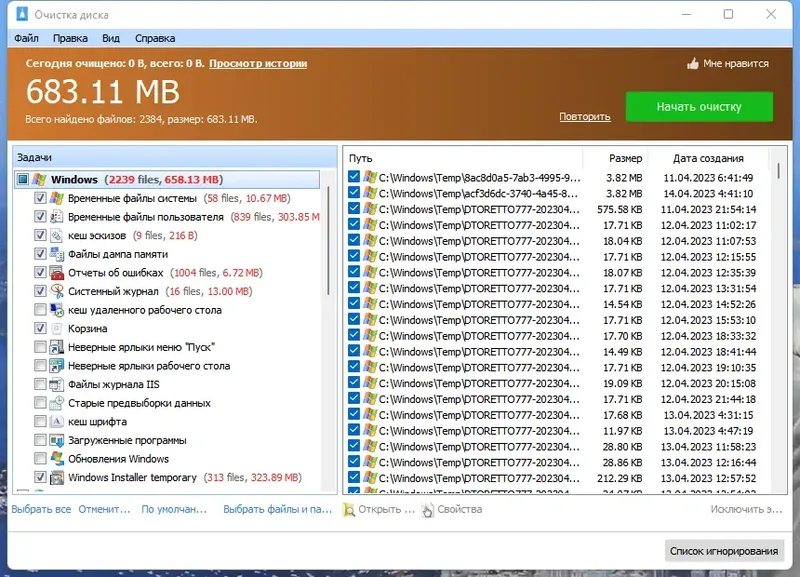Click the кеш шрифта icon
The image size is (800, 577).
pos(57,421)
